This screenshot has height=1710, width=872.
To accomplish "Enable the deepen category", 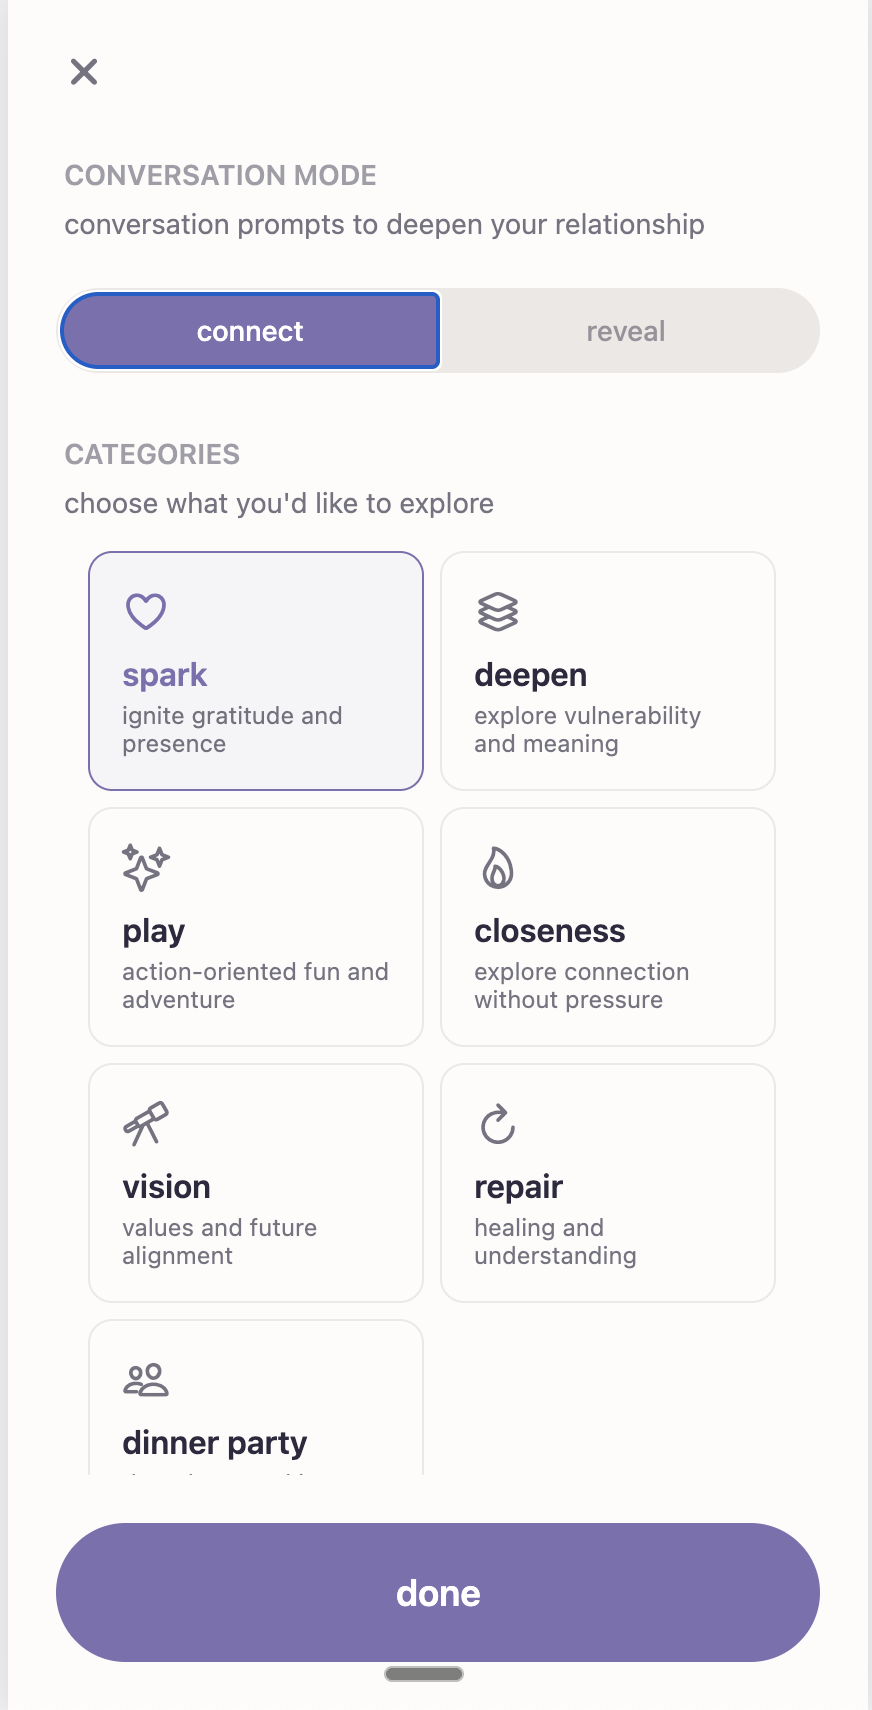I will tap(607, 670).
